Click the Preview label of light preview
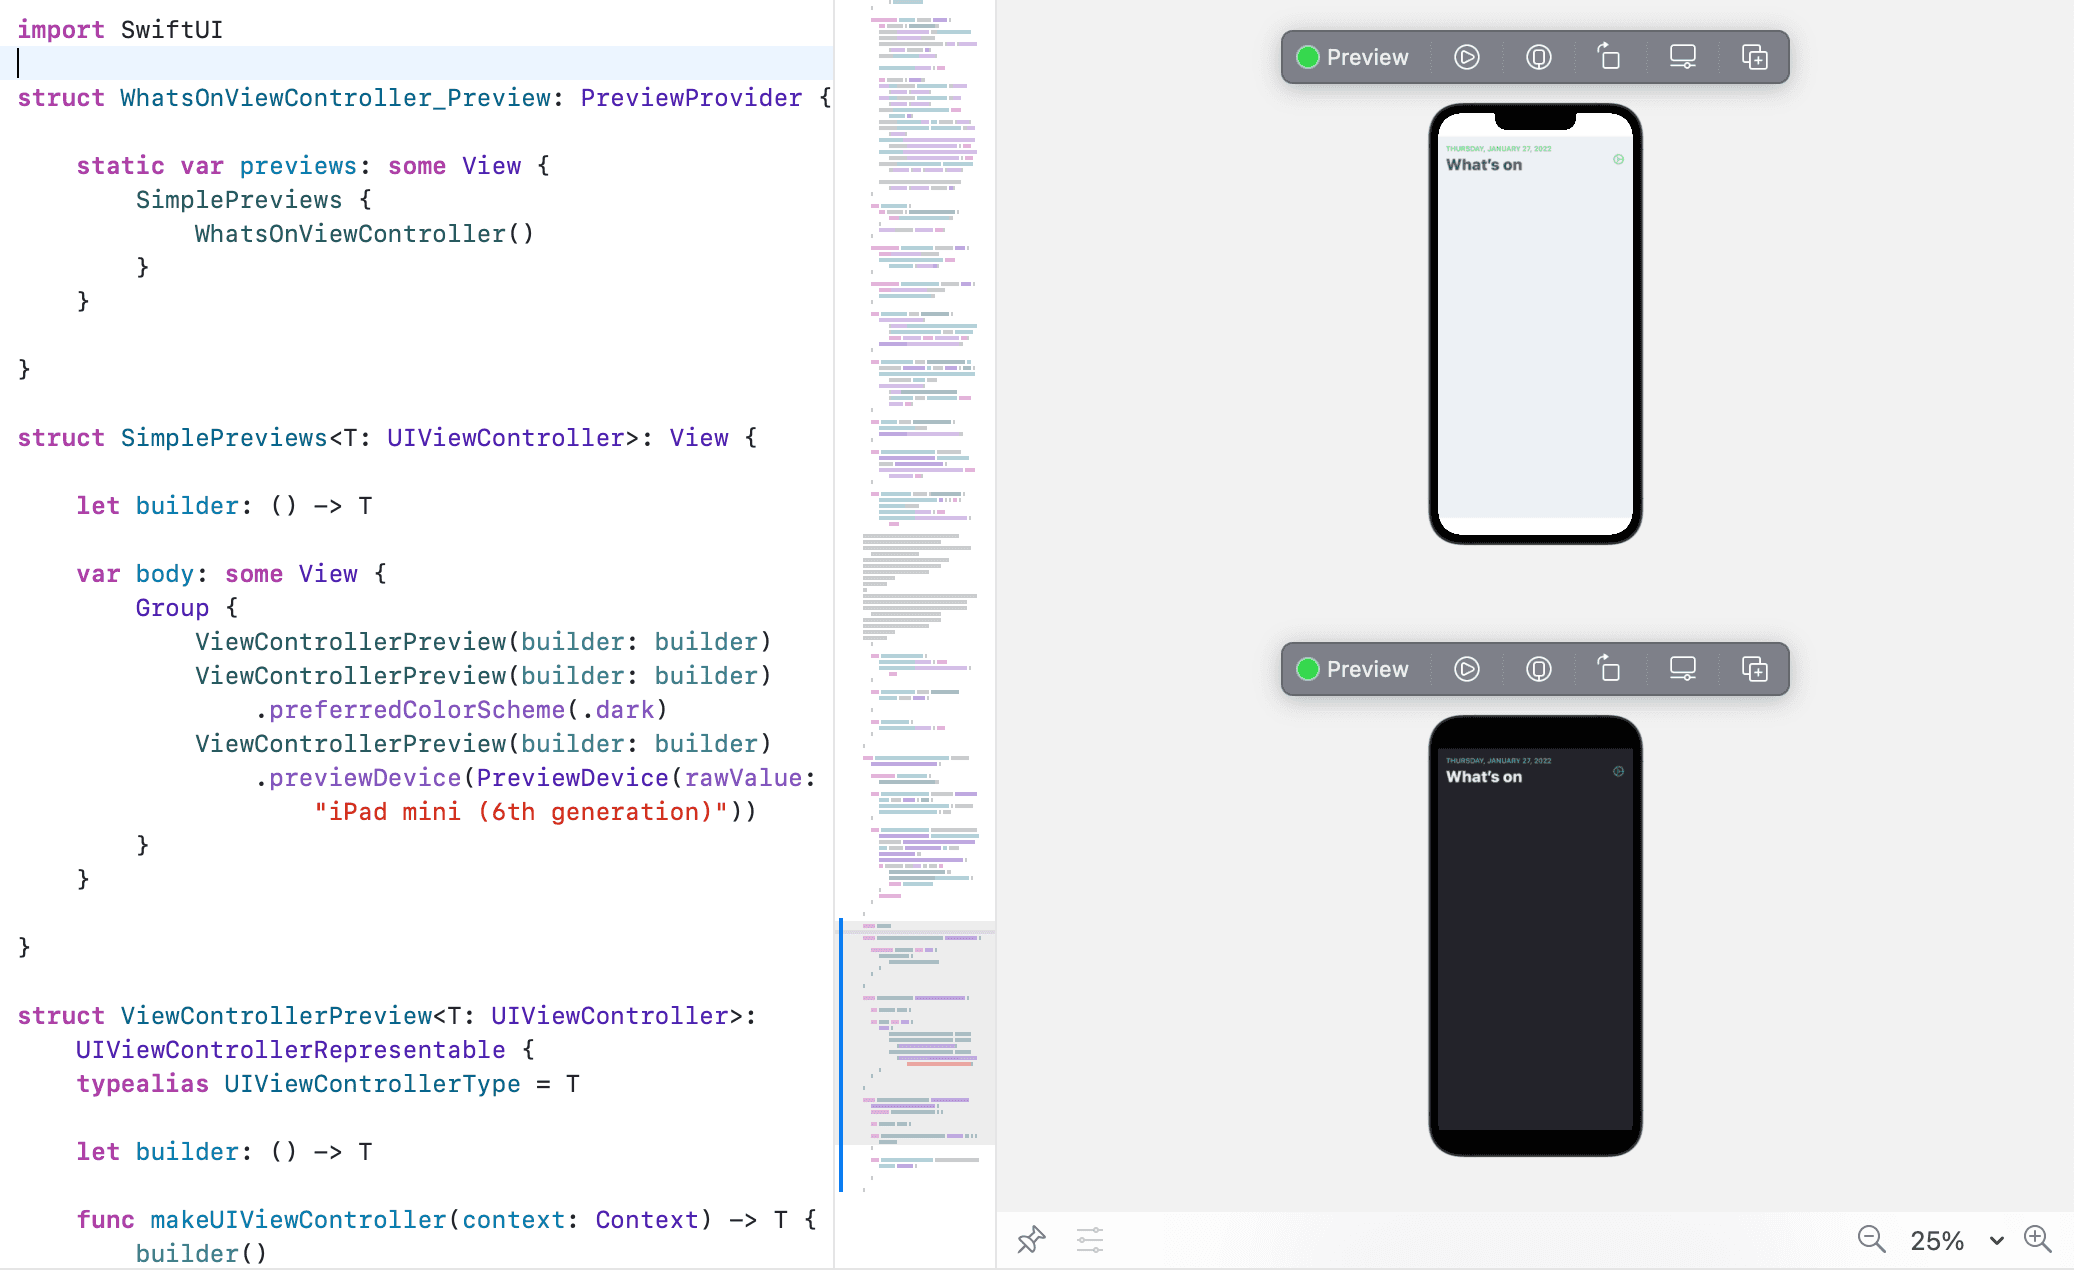 (1367, 57)
